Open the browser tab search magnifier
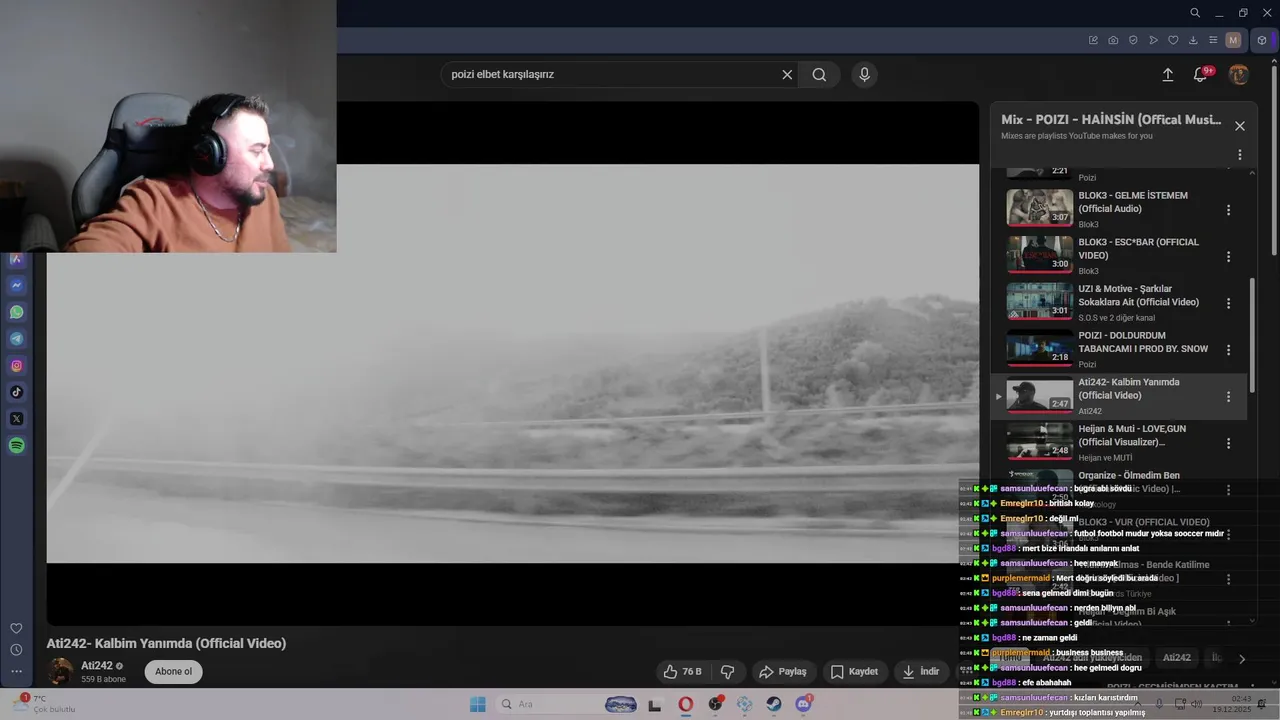Image resolution: width=1280 pixels, height=720 pixels. (x=1195, y=13)
